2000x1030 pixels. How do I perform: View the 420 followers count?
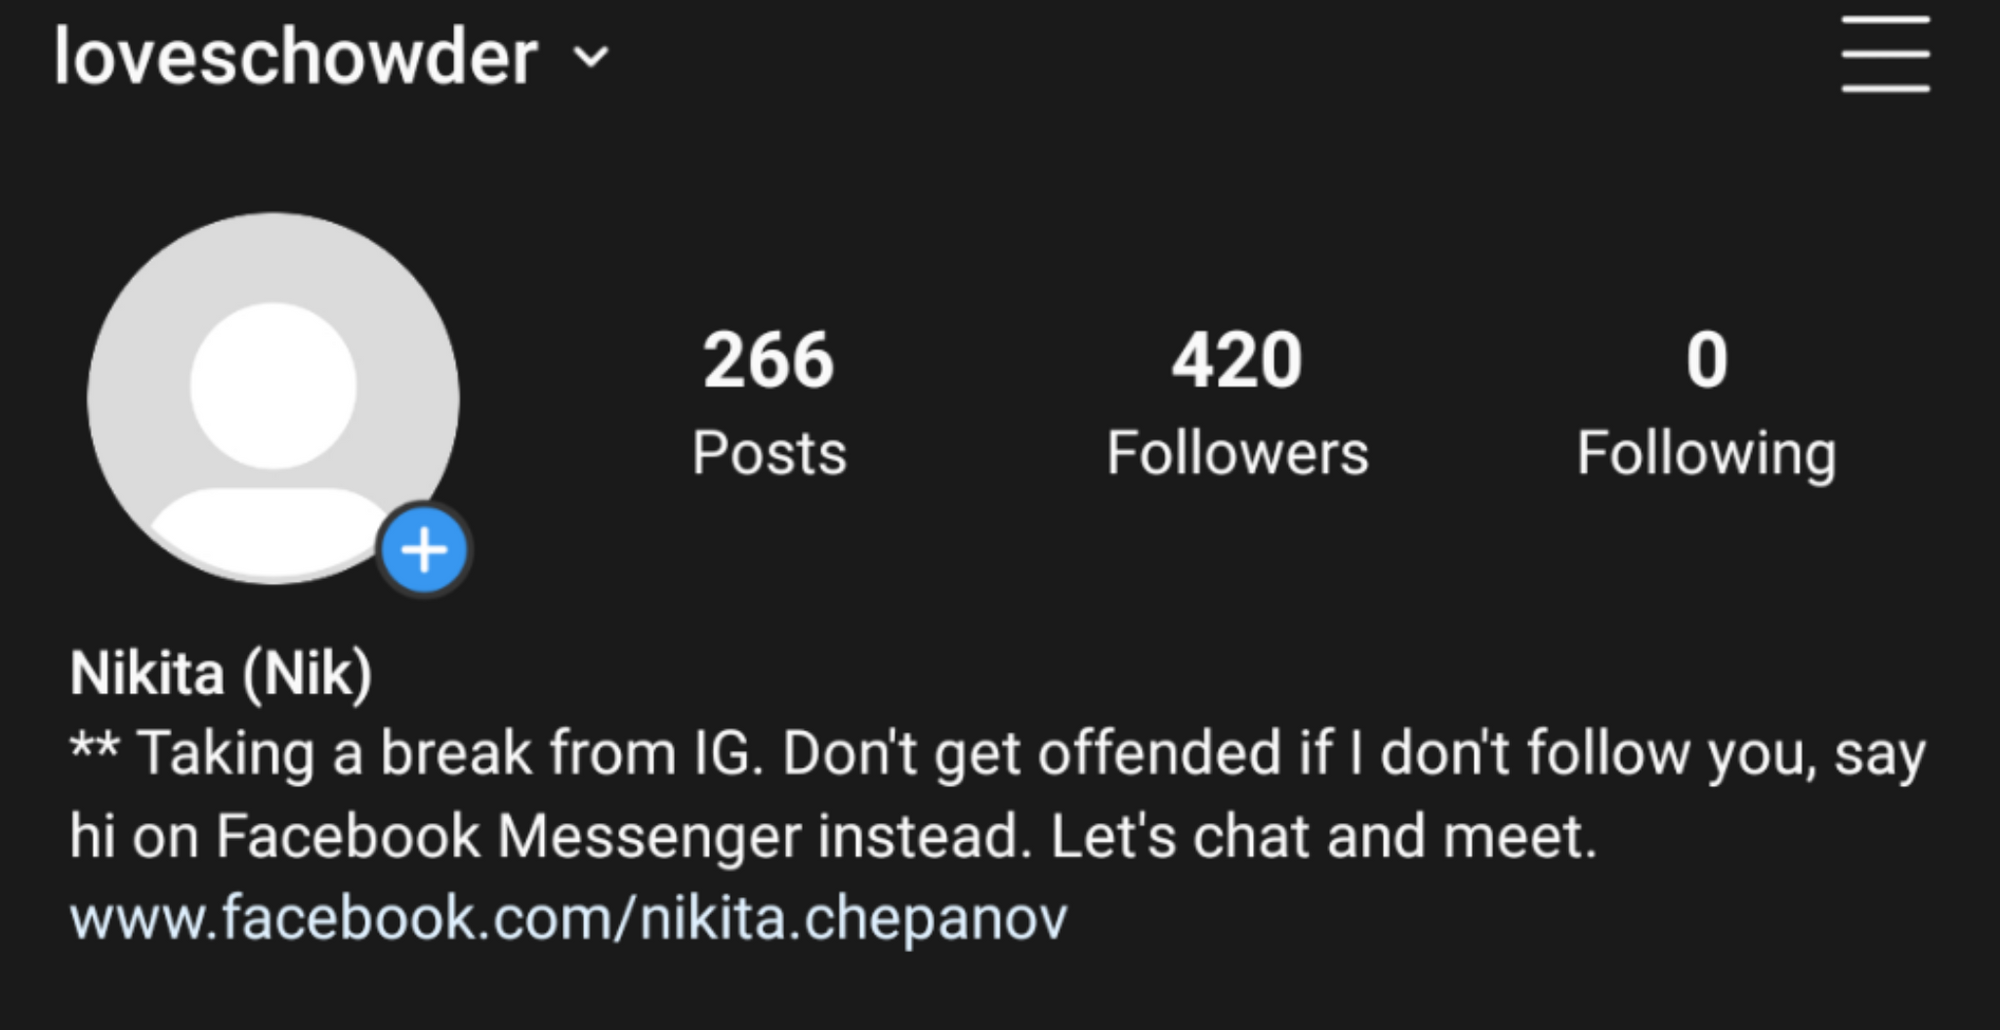(x=1237, y=360)
